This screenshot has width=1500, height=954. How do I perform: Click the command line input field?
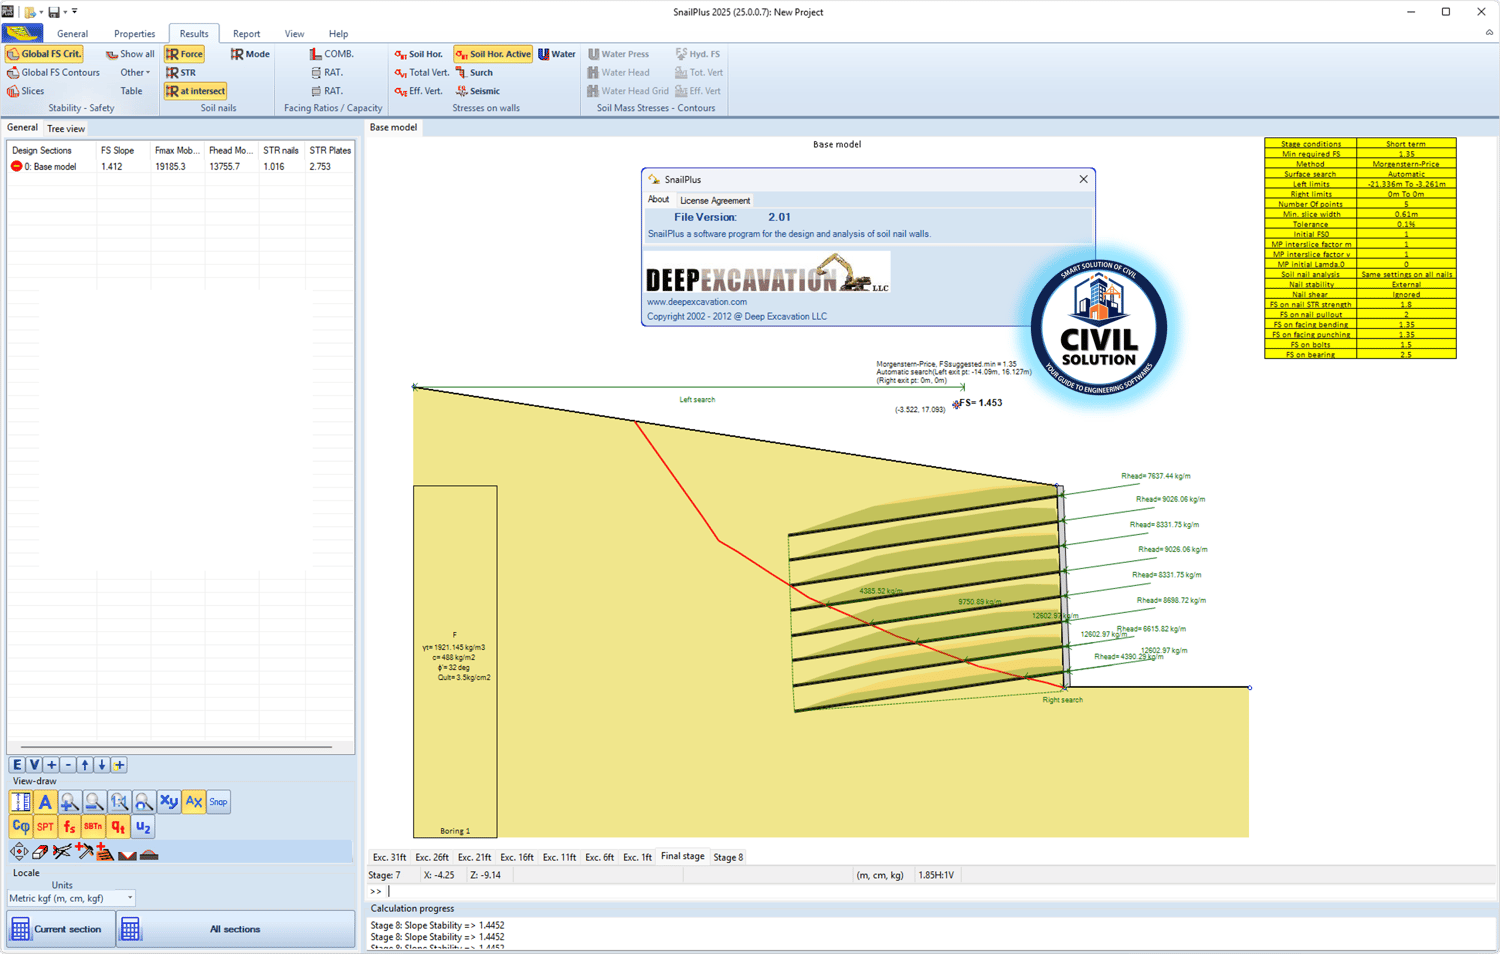(940, 891)
